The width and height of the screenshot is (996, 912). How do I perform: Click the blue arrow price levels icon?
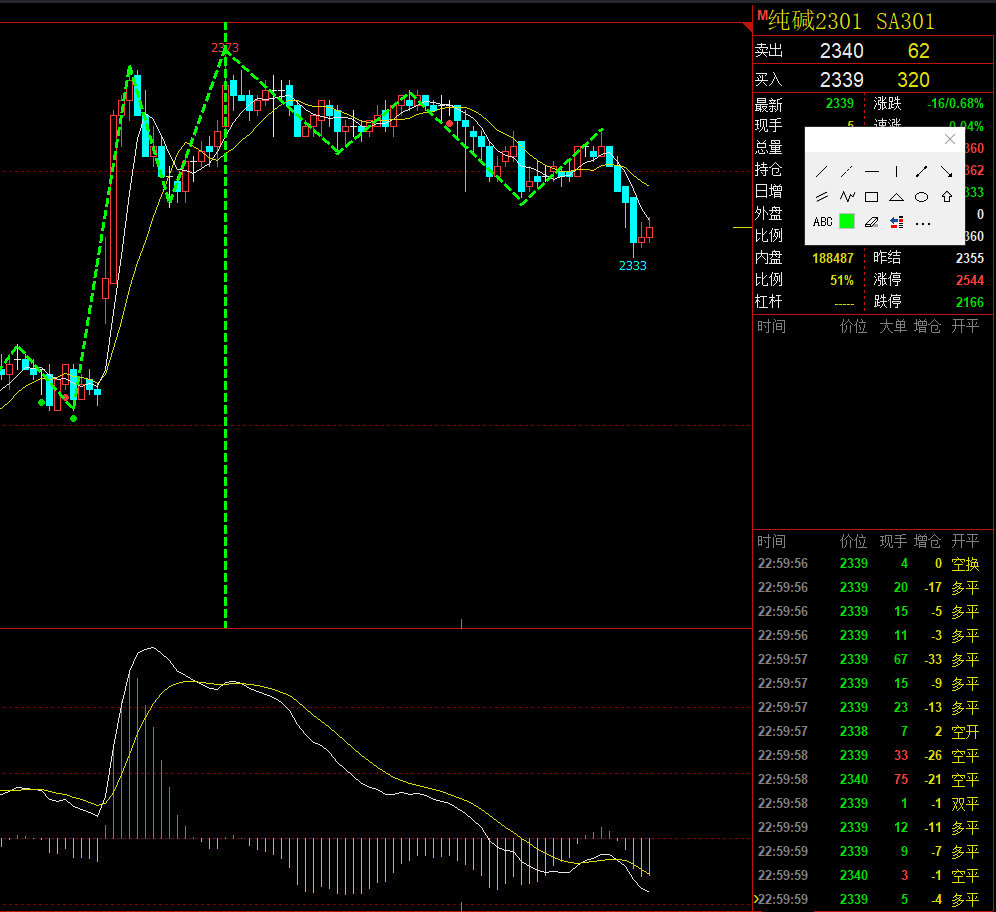pos(896,222)
